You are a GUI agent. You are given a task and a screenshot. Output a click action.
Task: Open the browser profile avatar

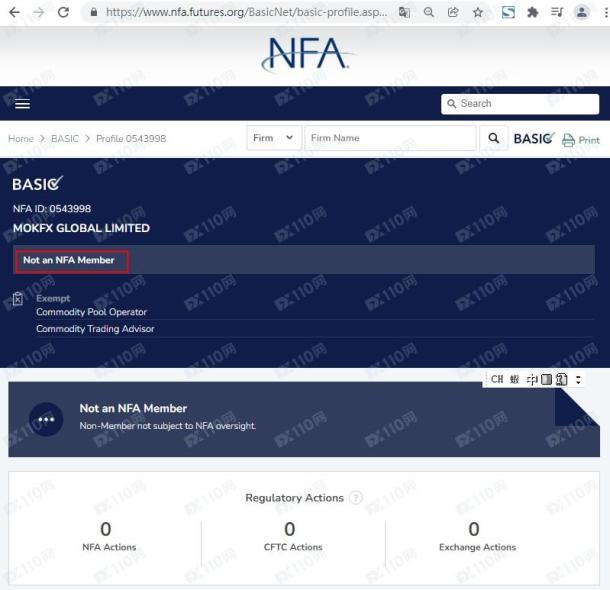point(582,12)
